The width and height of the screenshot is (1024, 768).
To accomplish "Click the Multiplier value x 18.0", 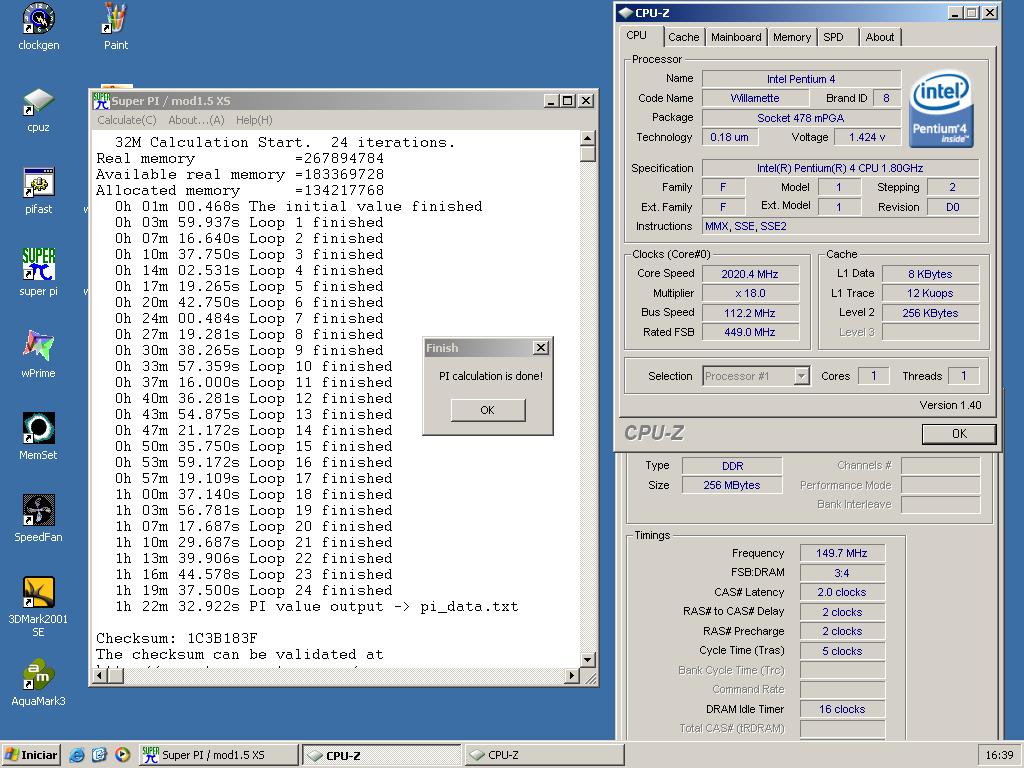I will click(750, 293).
